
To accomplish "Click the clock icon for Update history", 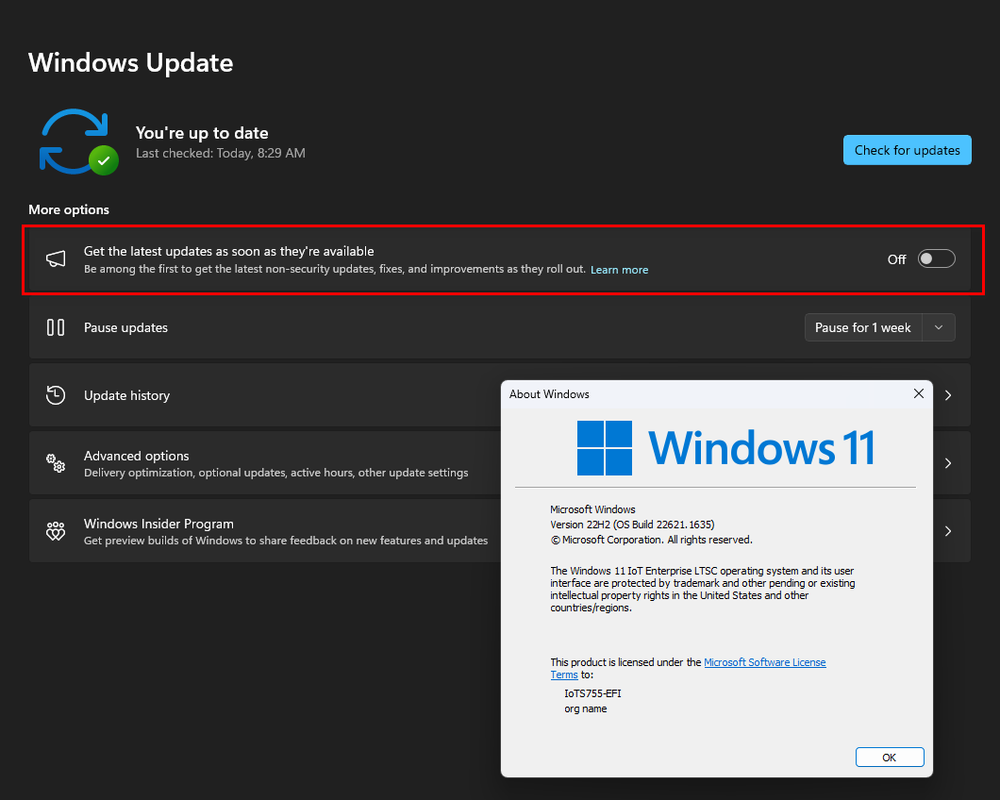I will click(55, 395).
